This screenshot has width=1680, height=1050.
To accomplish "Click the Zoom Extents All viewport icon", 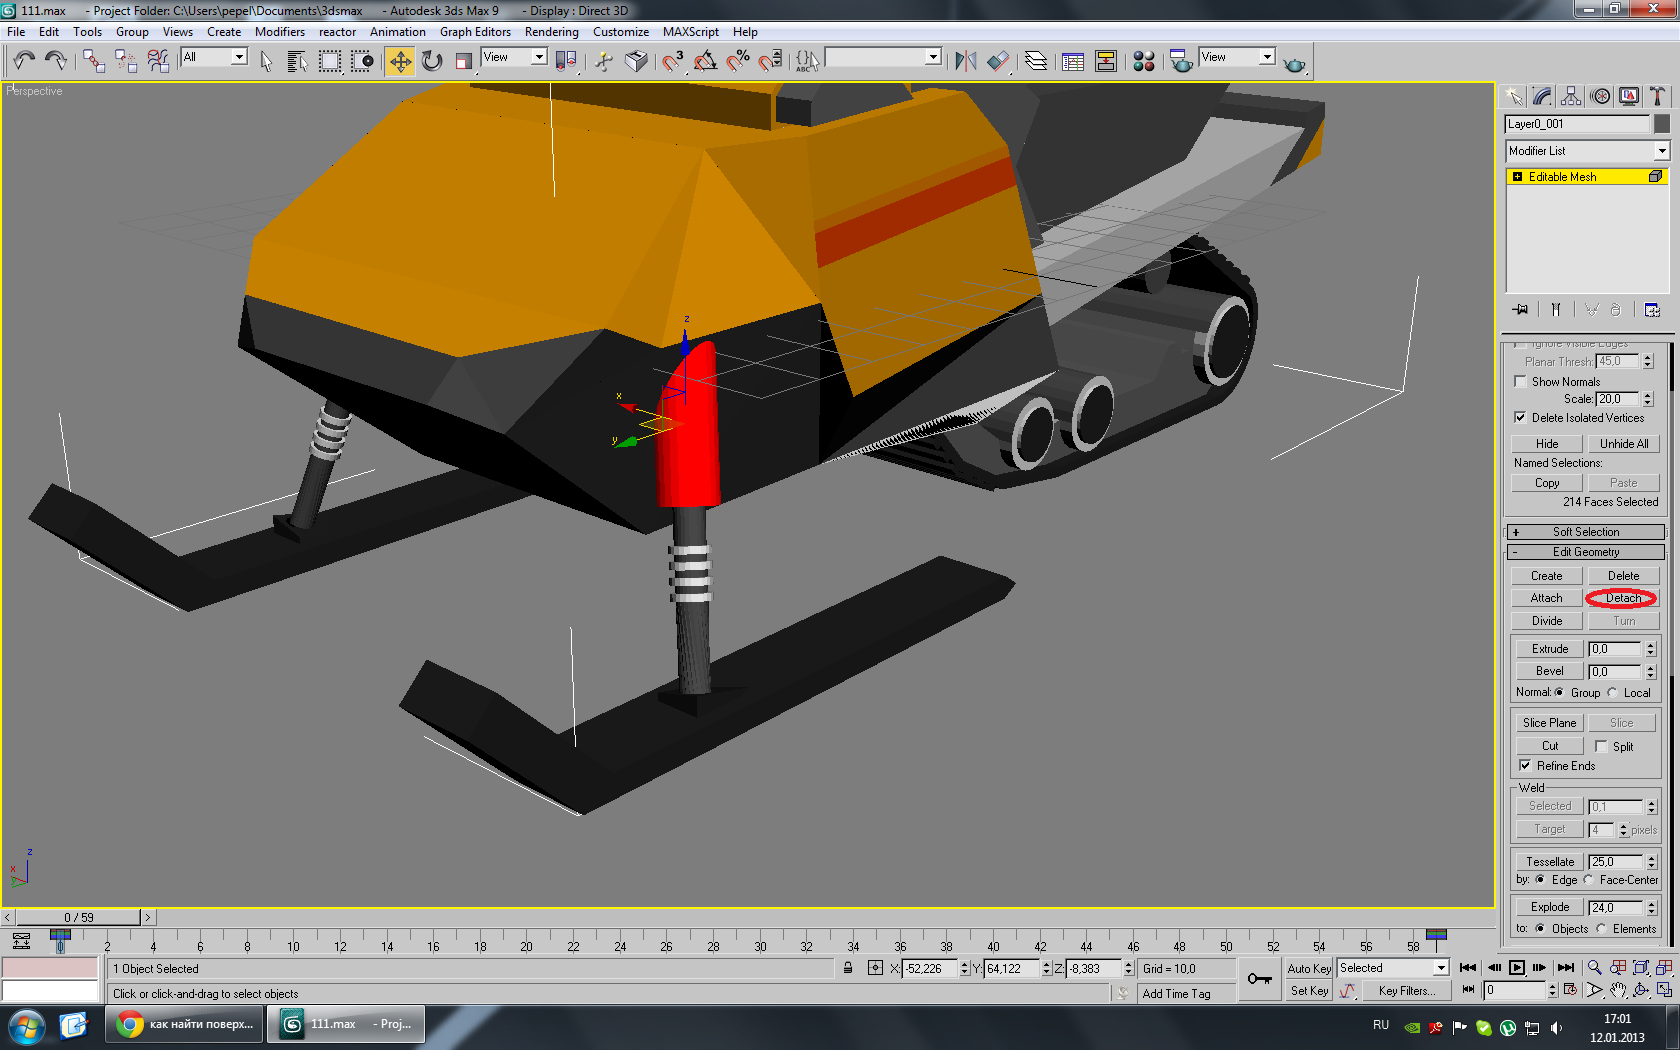I will pos(1664,967).
